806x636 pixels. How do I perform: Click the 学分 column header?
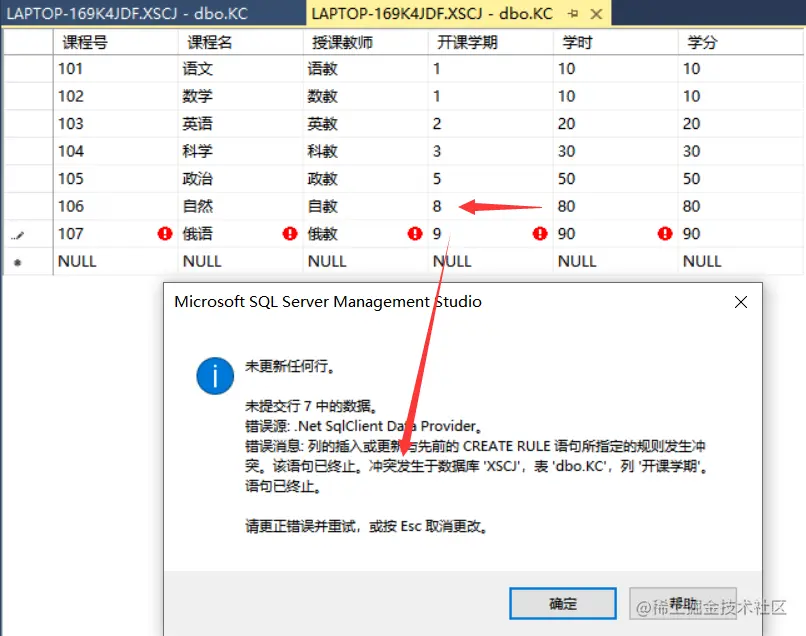point(740,42)
